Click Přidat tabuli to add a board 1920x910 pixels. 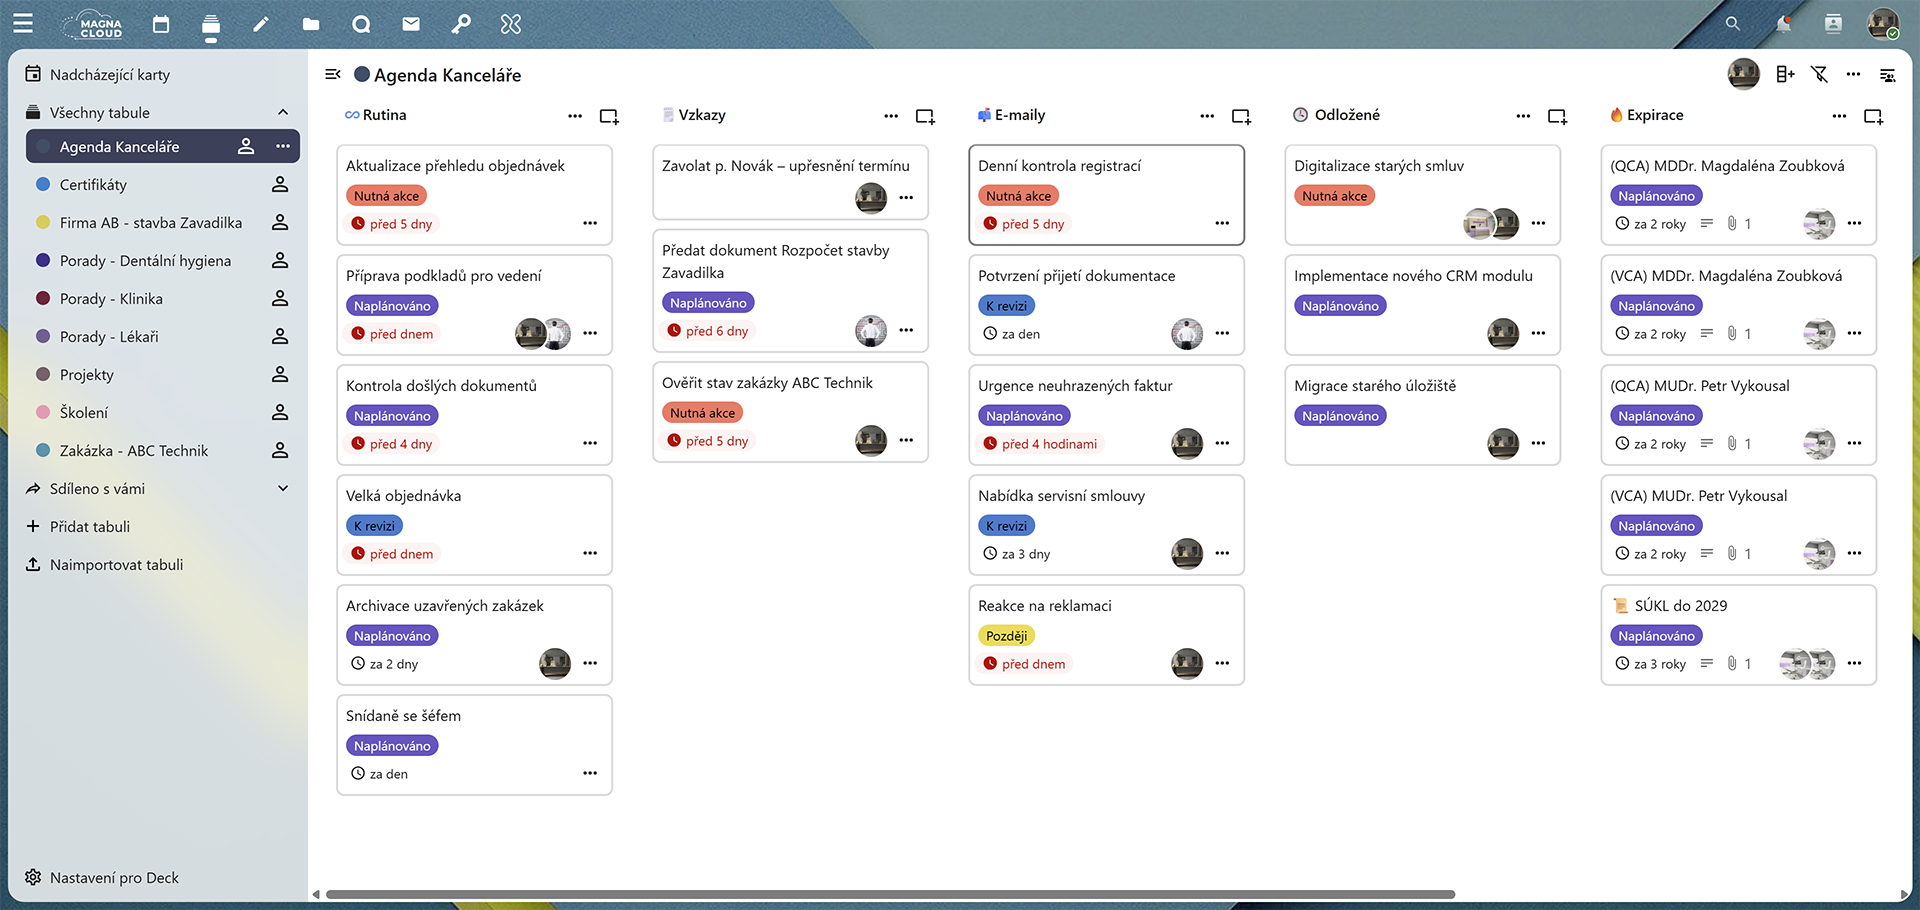click(x=90, y=527)
